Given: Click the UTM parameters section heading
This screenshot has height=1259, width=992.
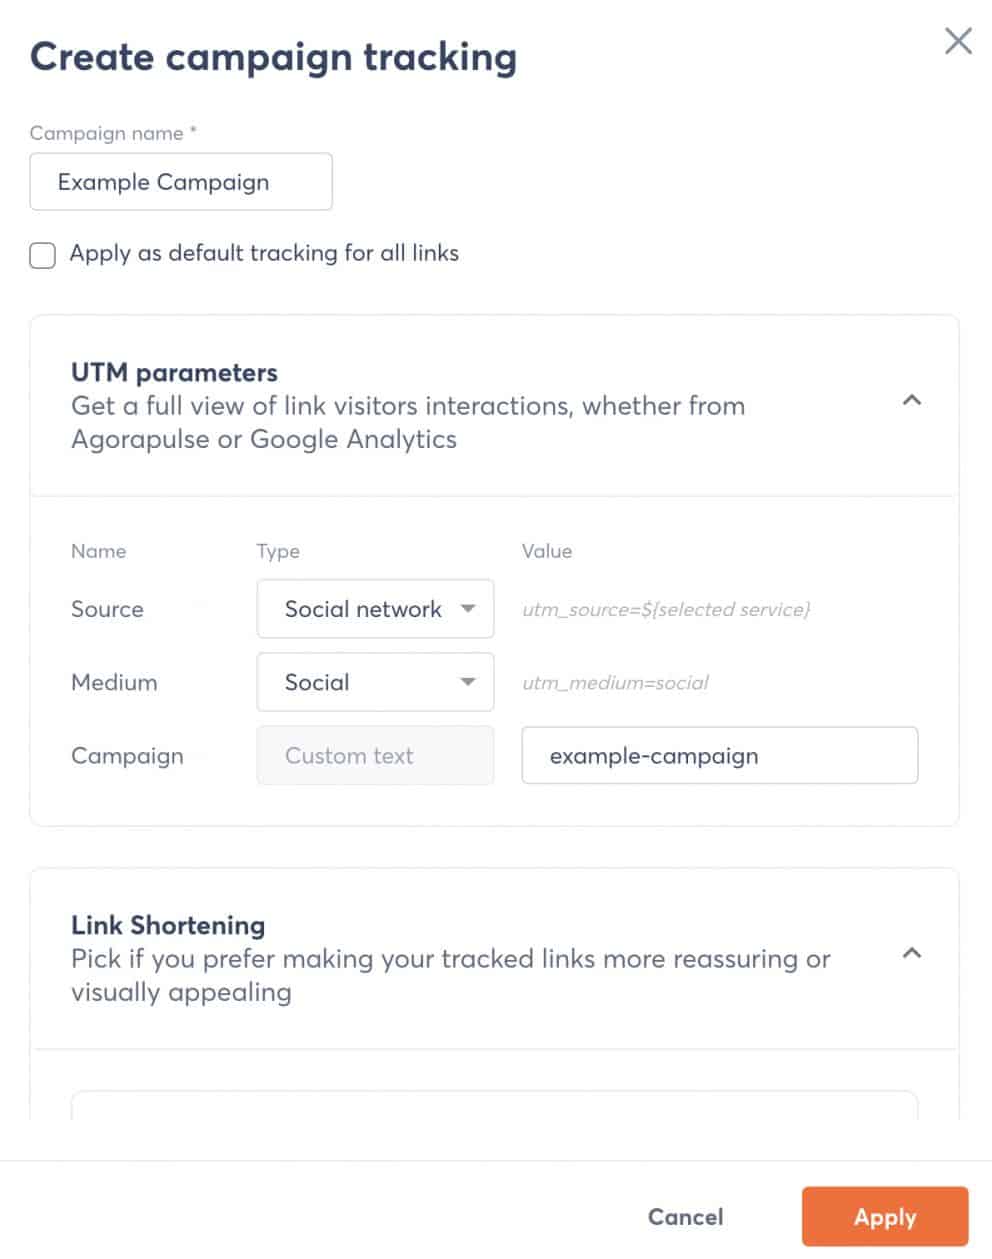Looking at the screenshot, I should [x=174, y=373].
